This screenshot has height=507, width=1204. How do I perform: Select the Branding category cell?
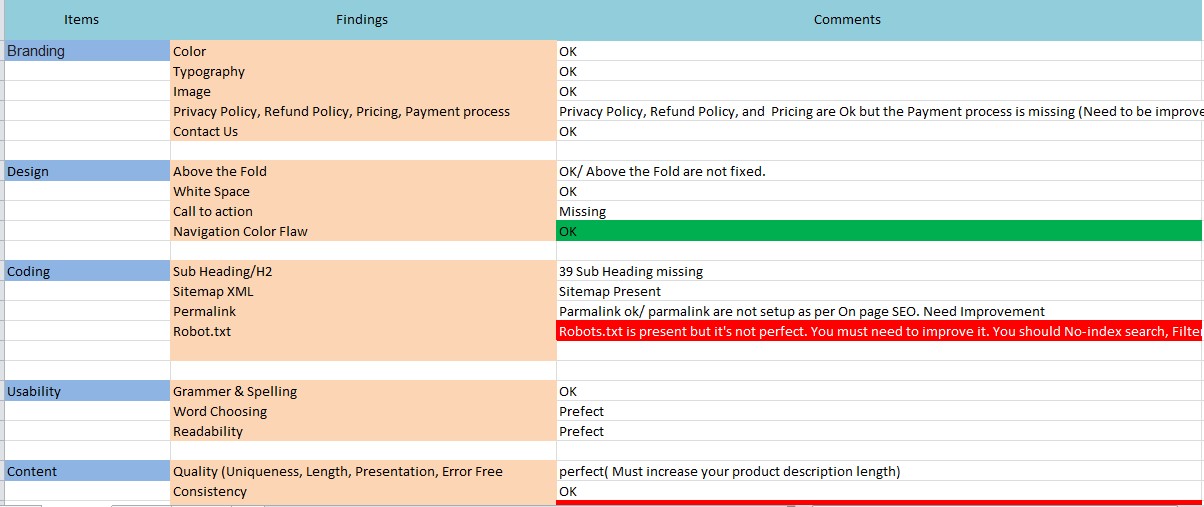pos(87,51)
